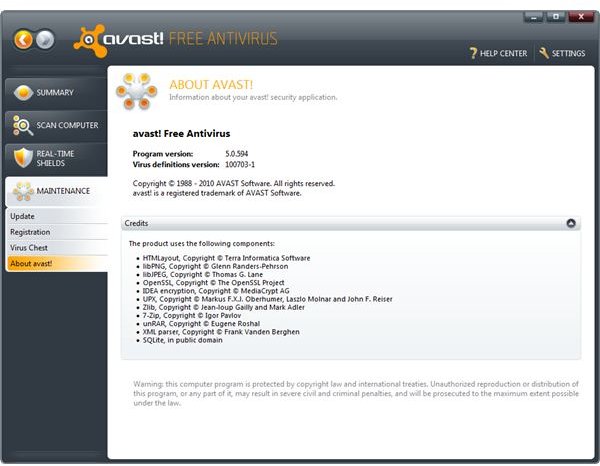Screen dimensions: 600x466
Task: Click the SQLite public domain line
Action: click(x=182, y=340)
